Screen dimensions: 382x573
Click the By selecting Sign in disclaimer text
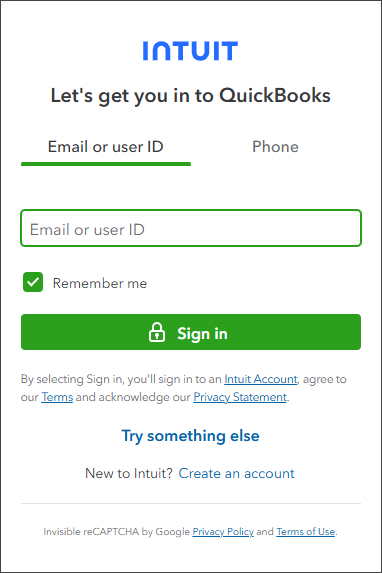pyautogui.click(x=184, y=388)
